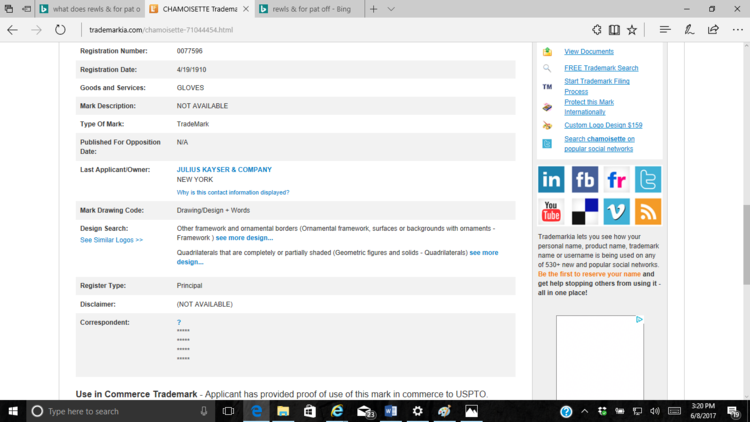Click the icon beside Protect this Mark

tap(547, 107)
